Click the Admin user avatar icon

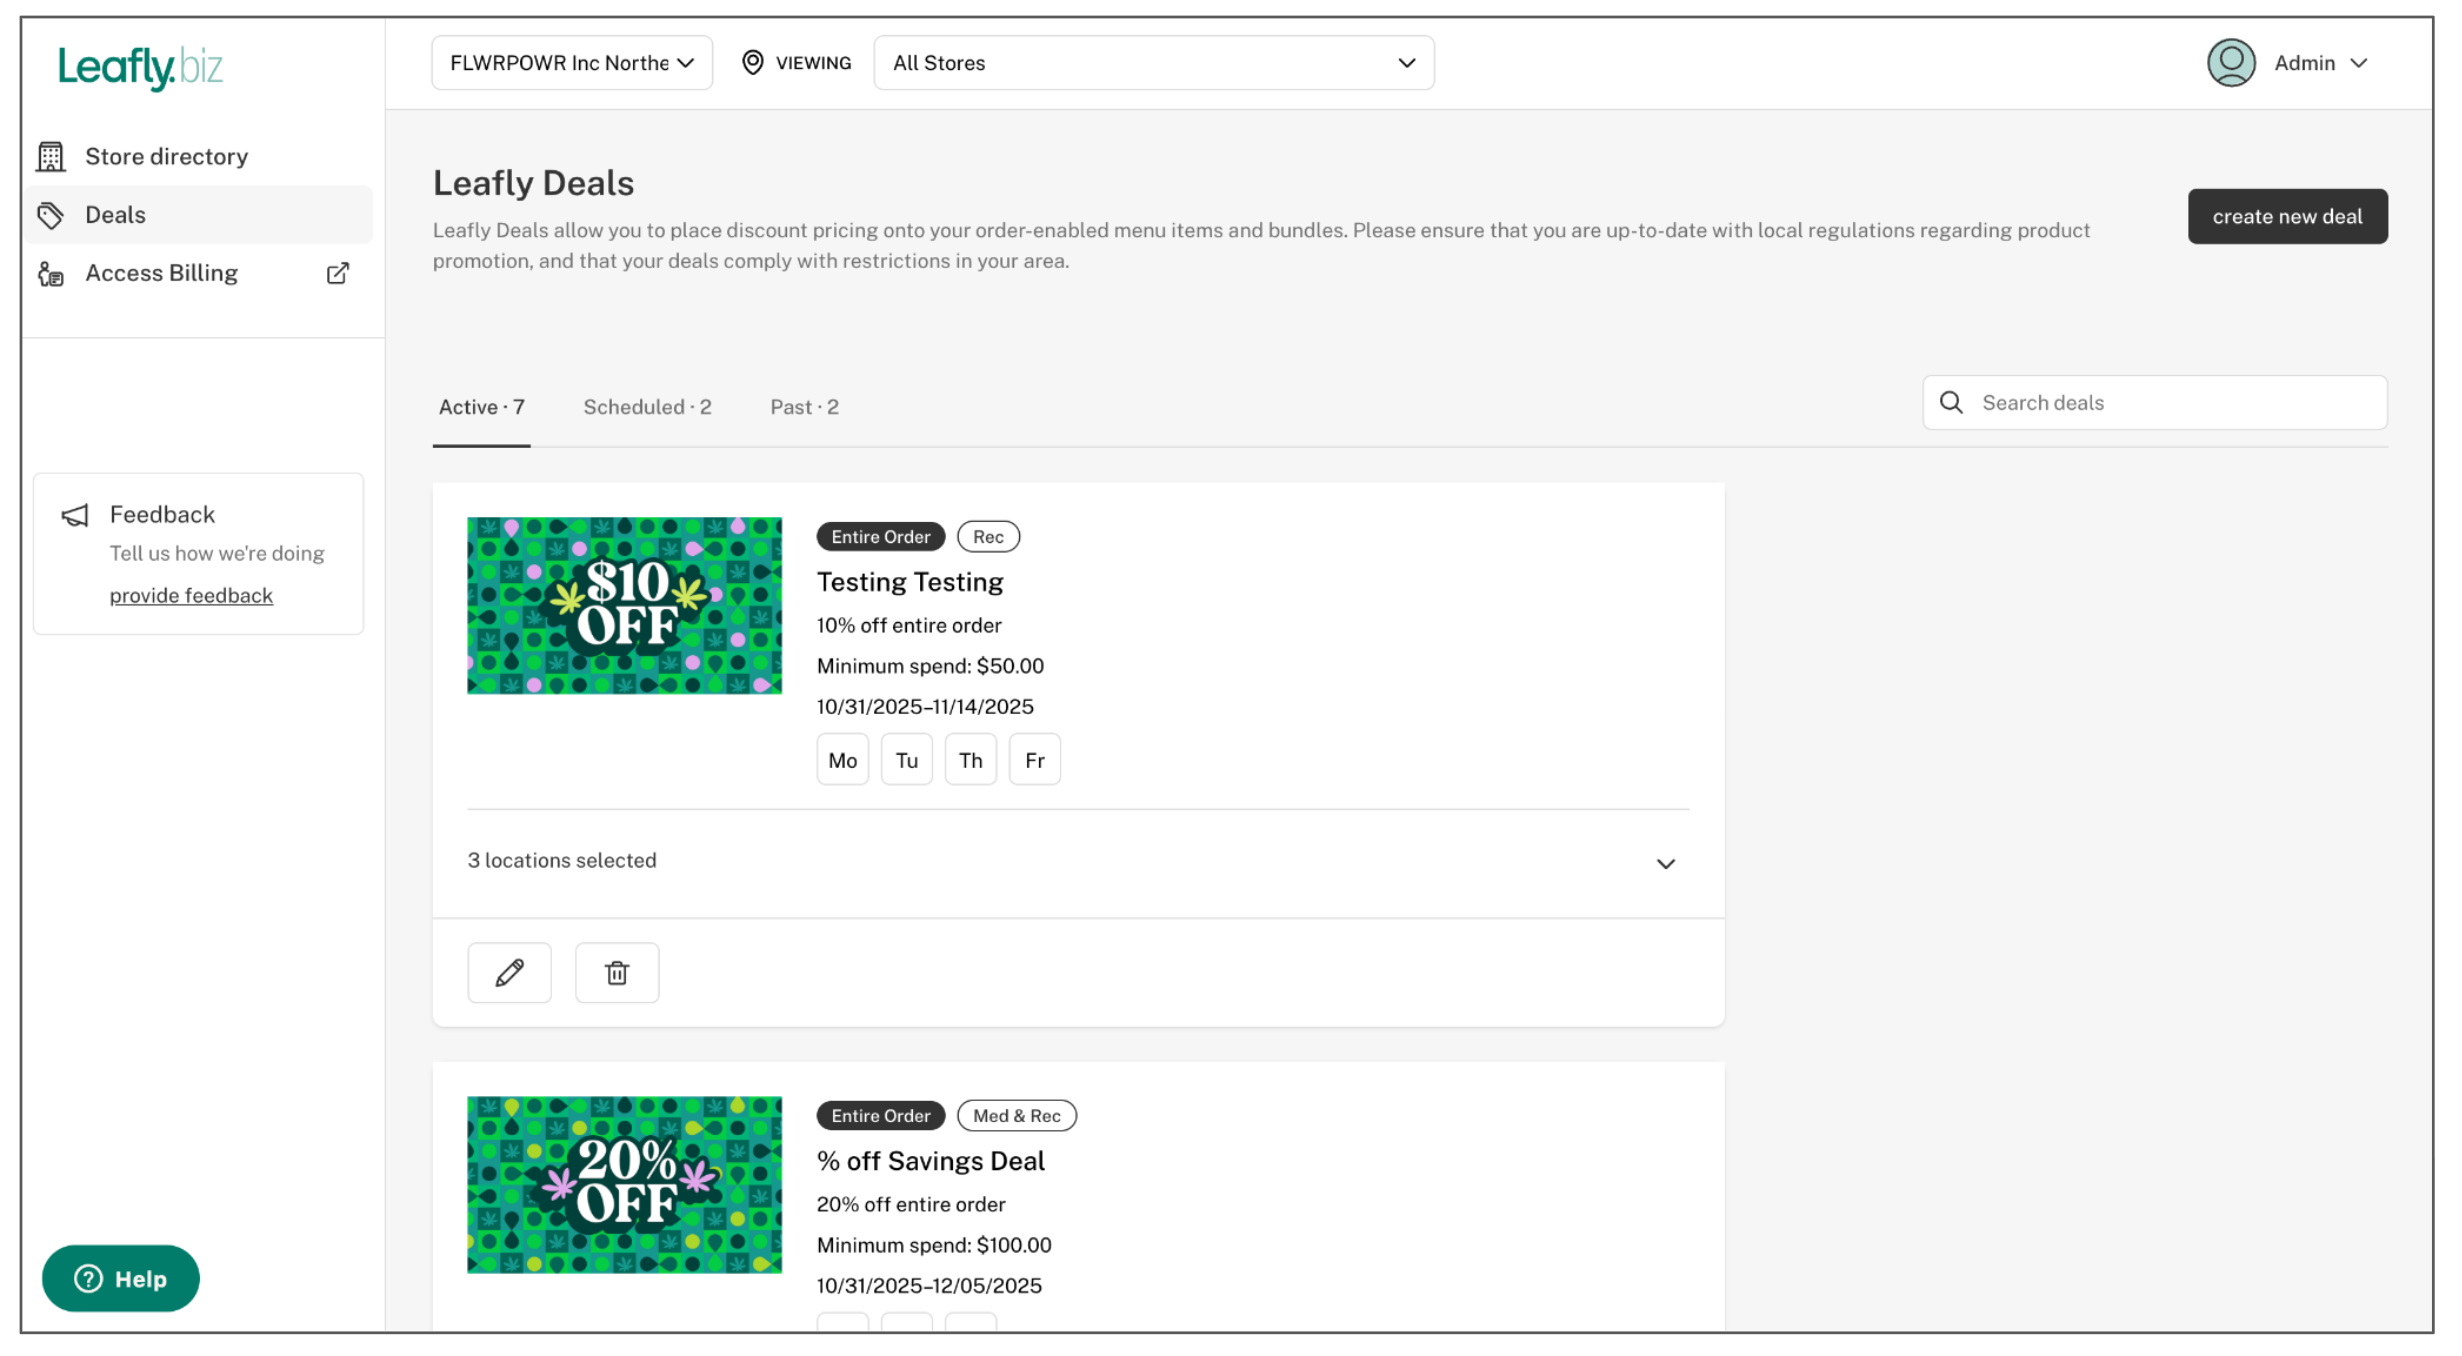coord(2231,63)
